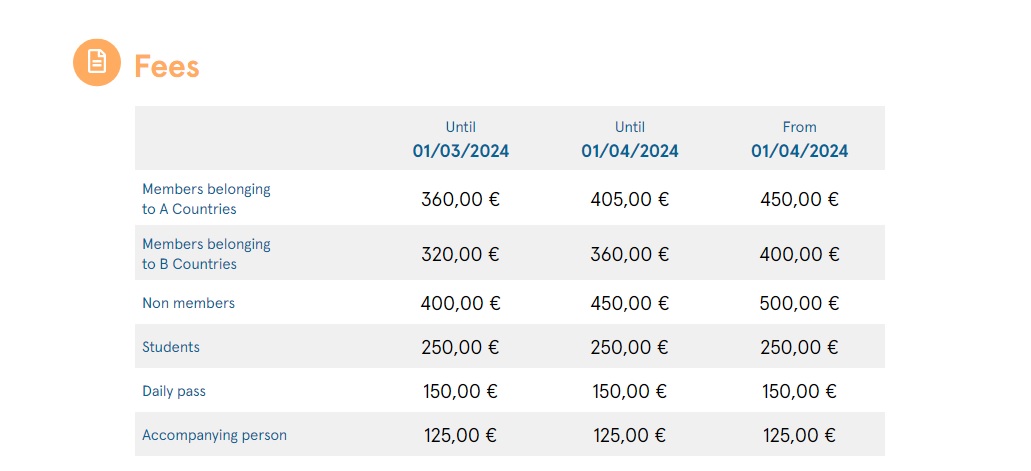Click Non members fee until 01/03/2024
Screen dimensions: 1031x471
(461, 303)
